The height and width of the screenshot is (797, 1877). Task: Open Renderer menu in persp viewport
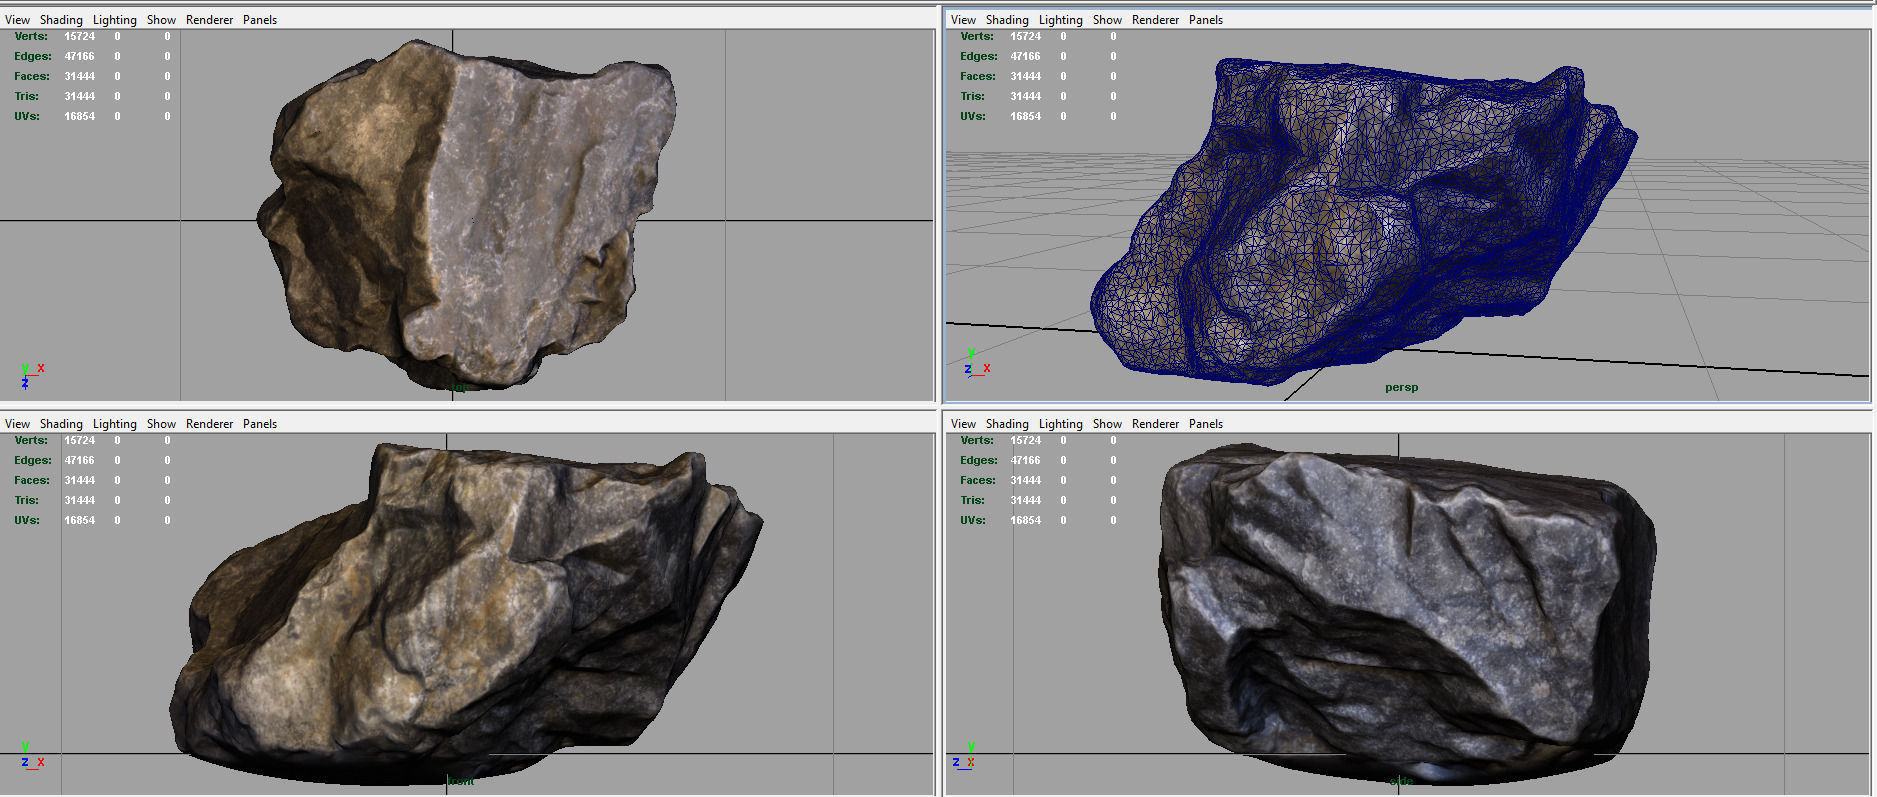click(x=1155, y=20)
